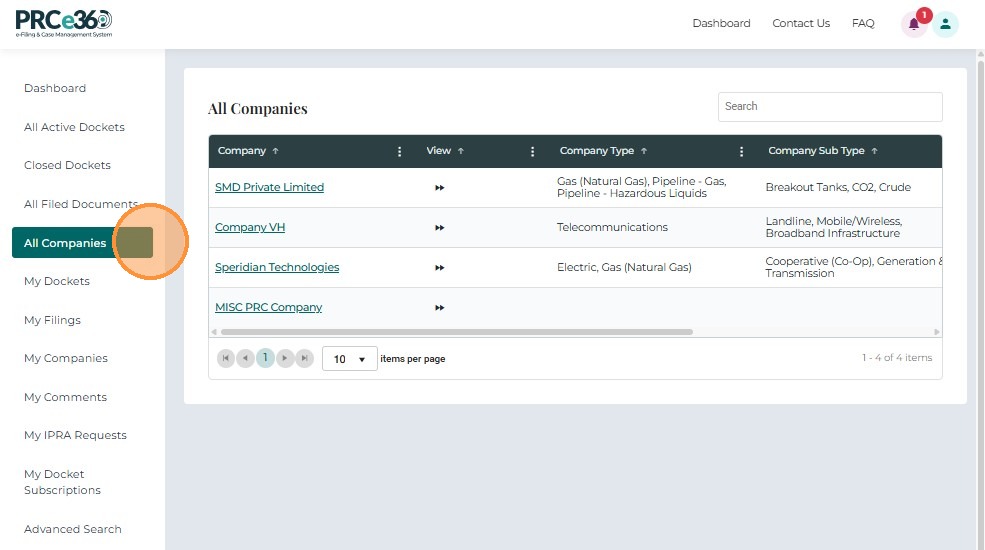Click the PRCe360 logo

64,24
